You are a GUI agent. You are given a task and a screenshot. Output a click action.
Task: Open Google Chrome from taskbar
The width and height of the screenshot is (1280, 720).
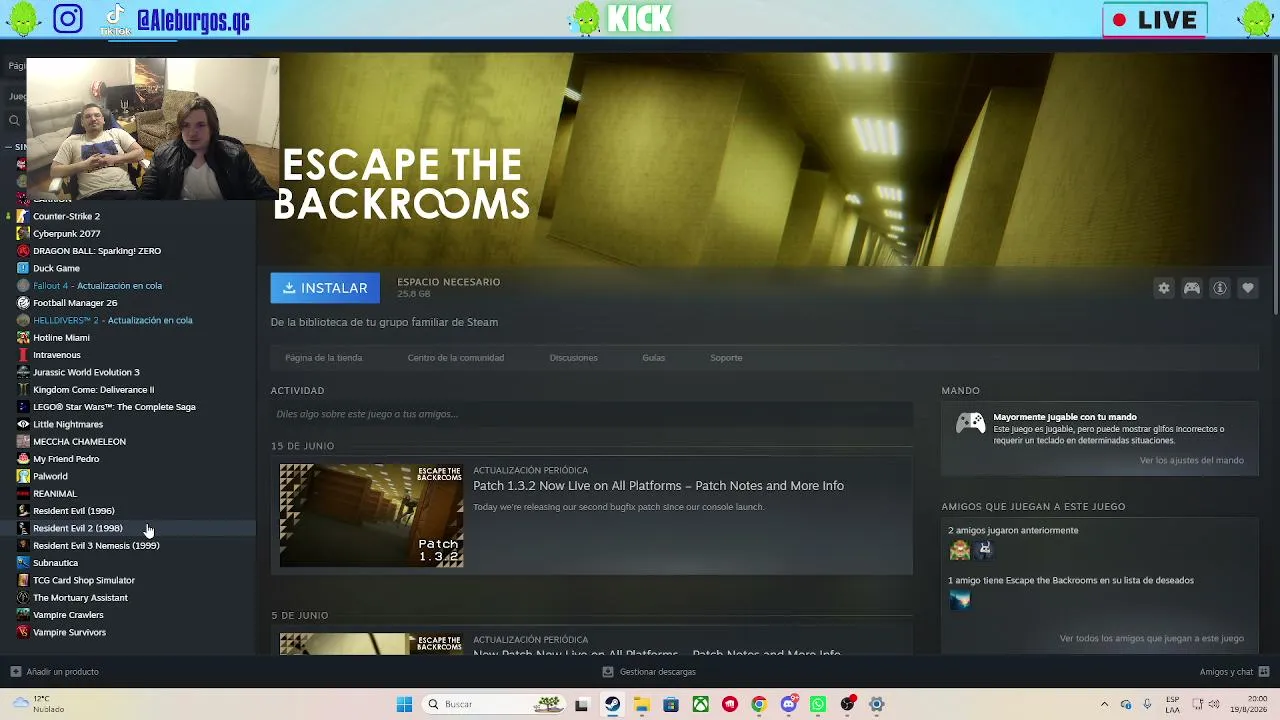(x=759, y=704)
